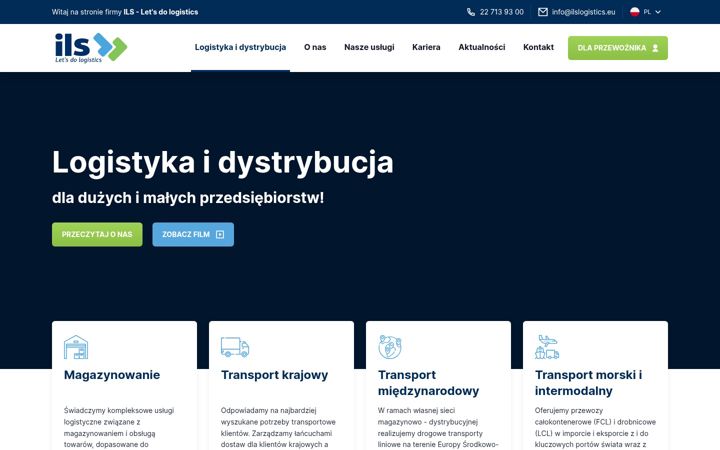Open the Transport morski i intermodalny heading

pos(588,383)
